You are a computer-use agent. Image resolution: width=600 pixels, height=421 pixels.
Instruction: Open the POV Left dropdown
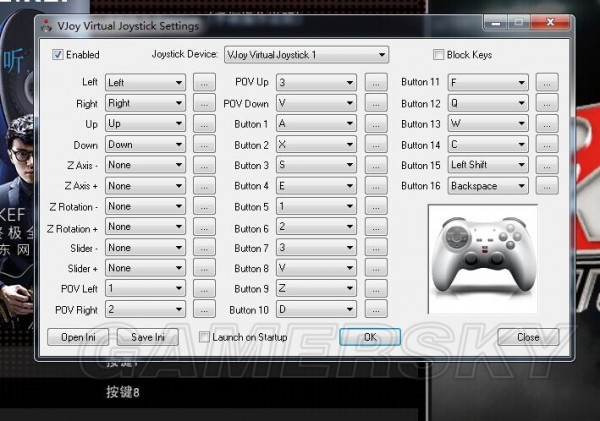(x=145, y=288)
